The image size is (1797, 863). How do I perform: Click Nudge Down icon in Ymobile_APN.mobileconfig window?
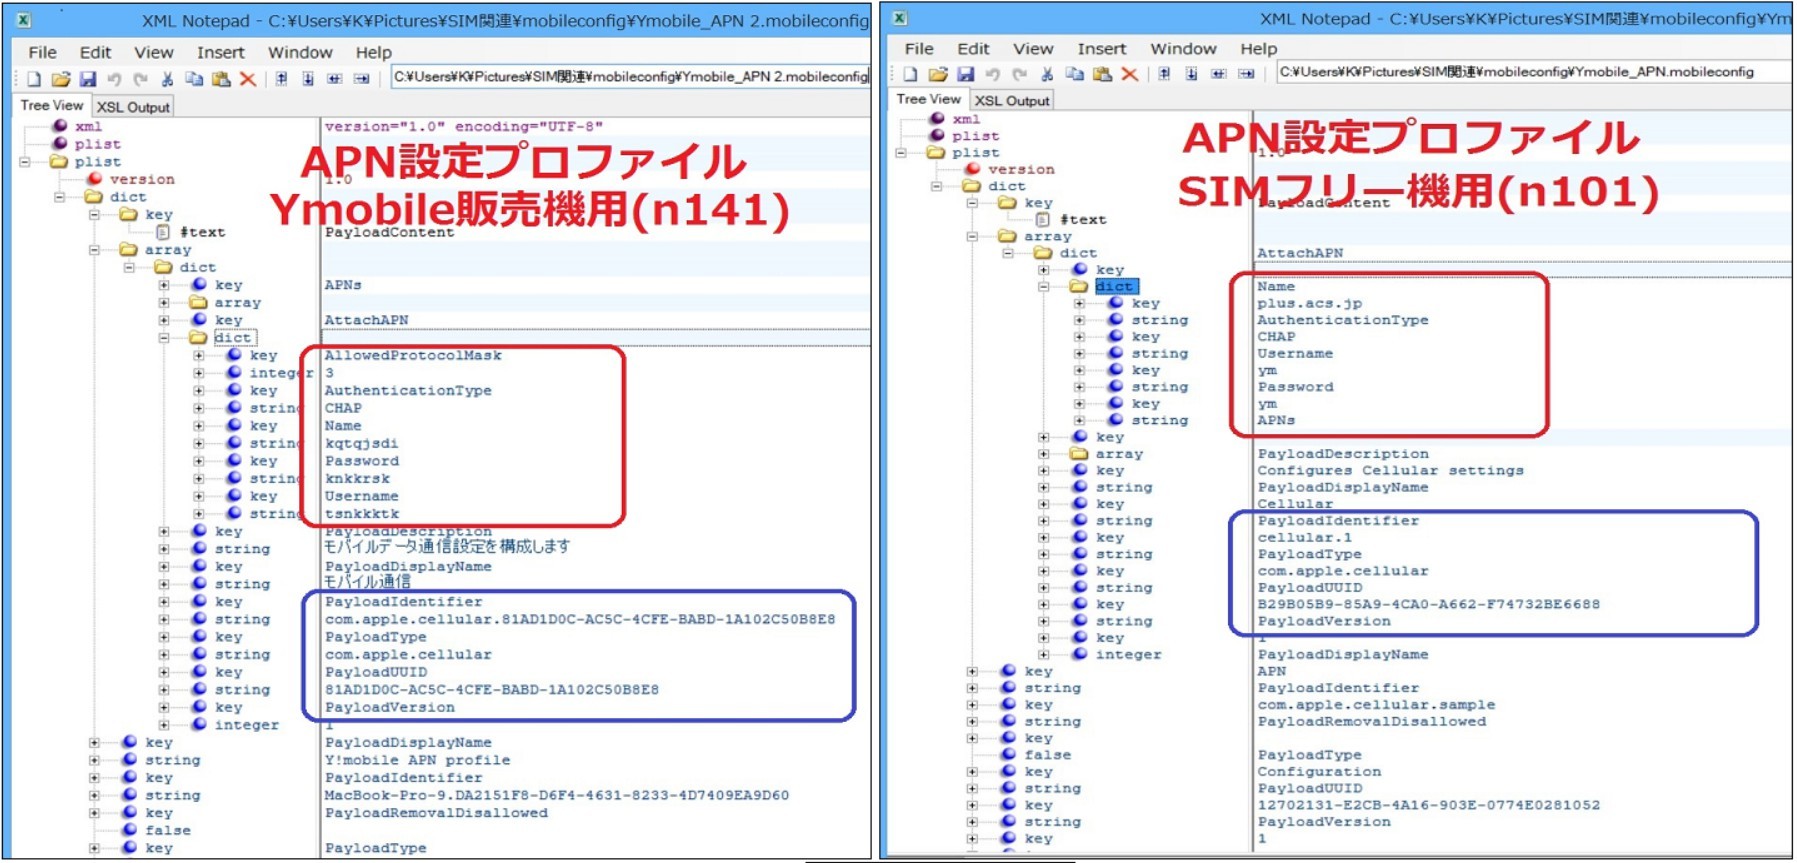click(x=1191, y=74)
